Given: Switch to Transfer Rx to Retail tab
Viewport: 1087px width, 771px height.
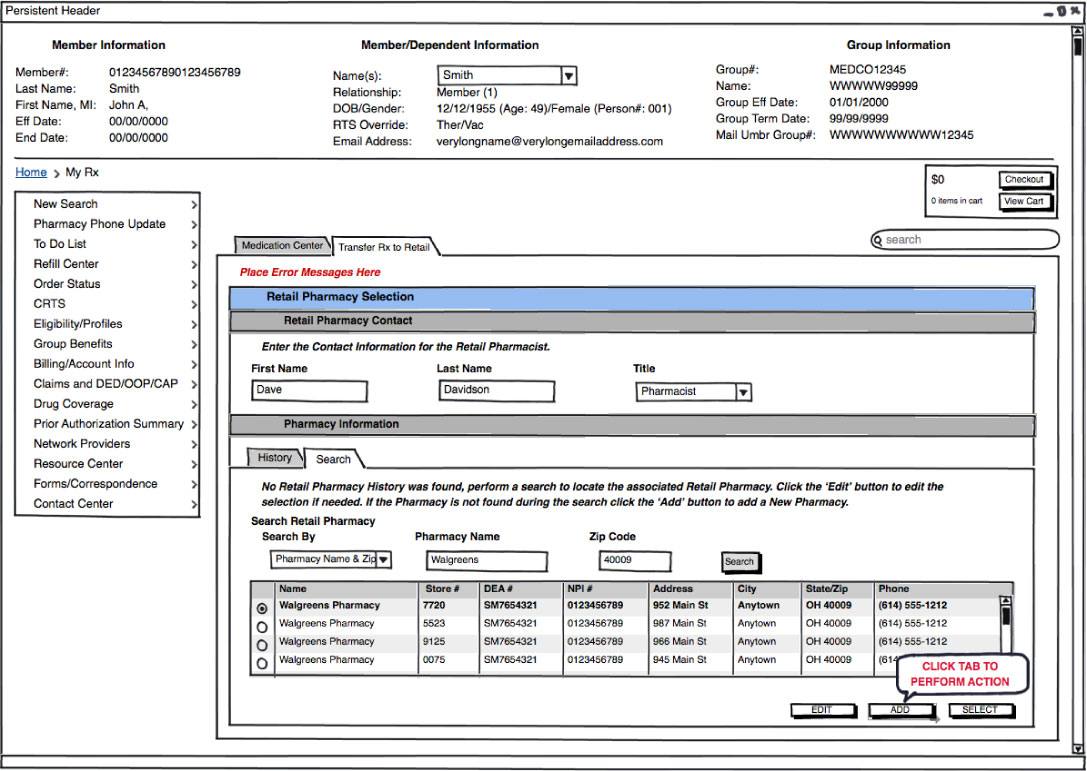Looking at the screenshot, I should 384,247.
